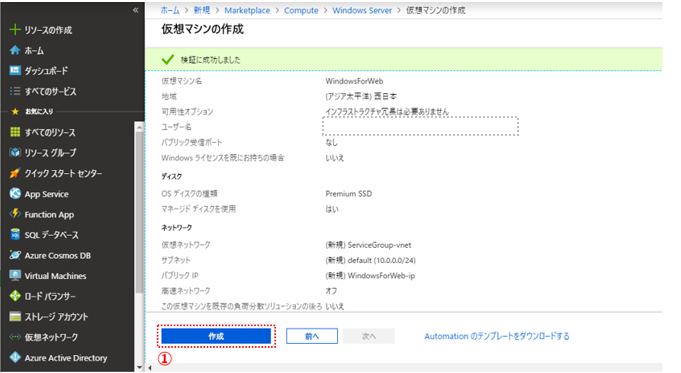The width and height of the screenshot is (681, 373).
Task: Click the green validation checkmark icon
Action: [x=168, y=59]
